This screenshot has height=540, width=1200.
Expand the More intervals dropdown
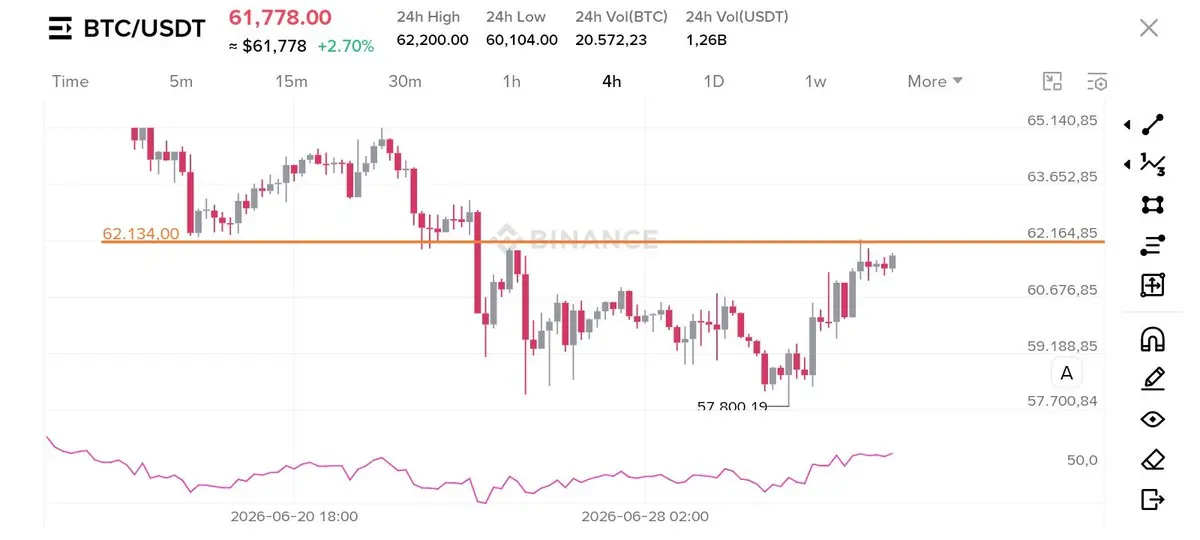tap(935, 81)
